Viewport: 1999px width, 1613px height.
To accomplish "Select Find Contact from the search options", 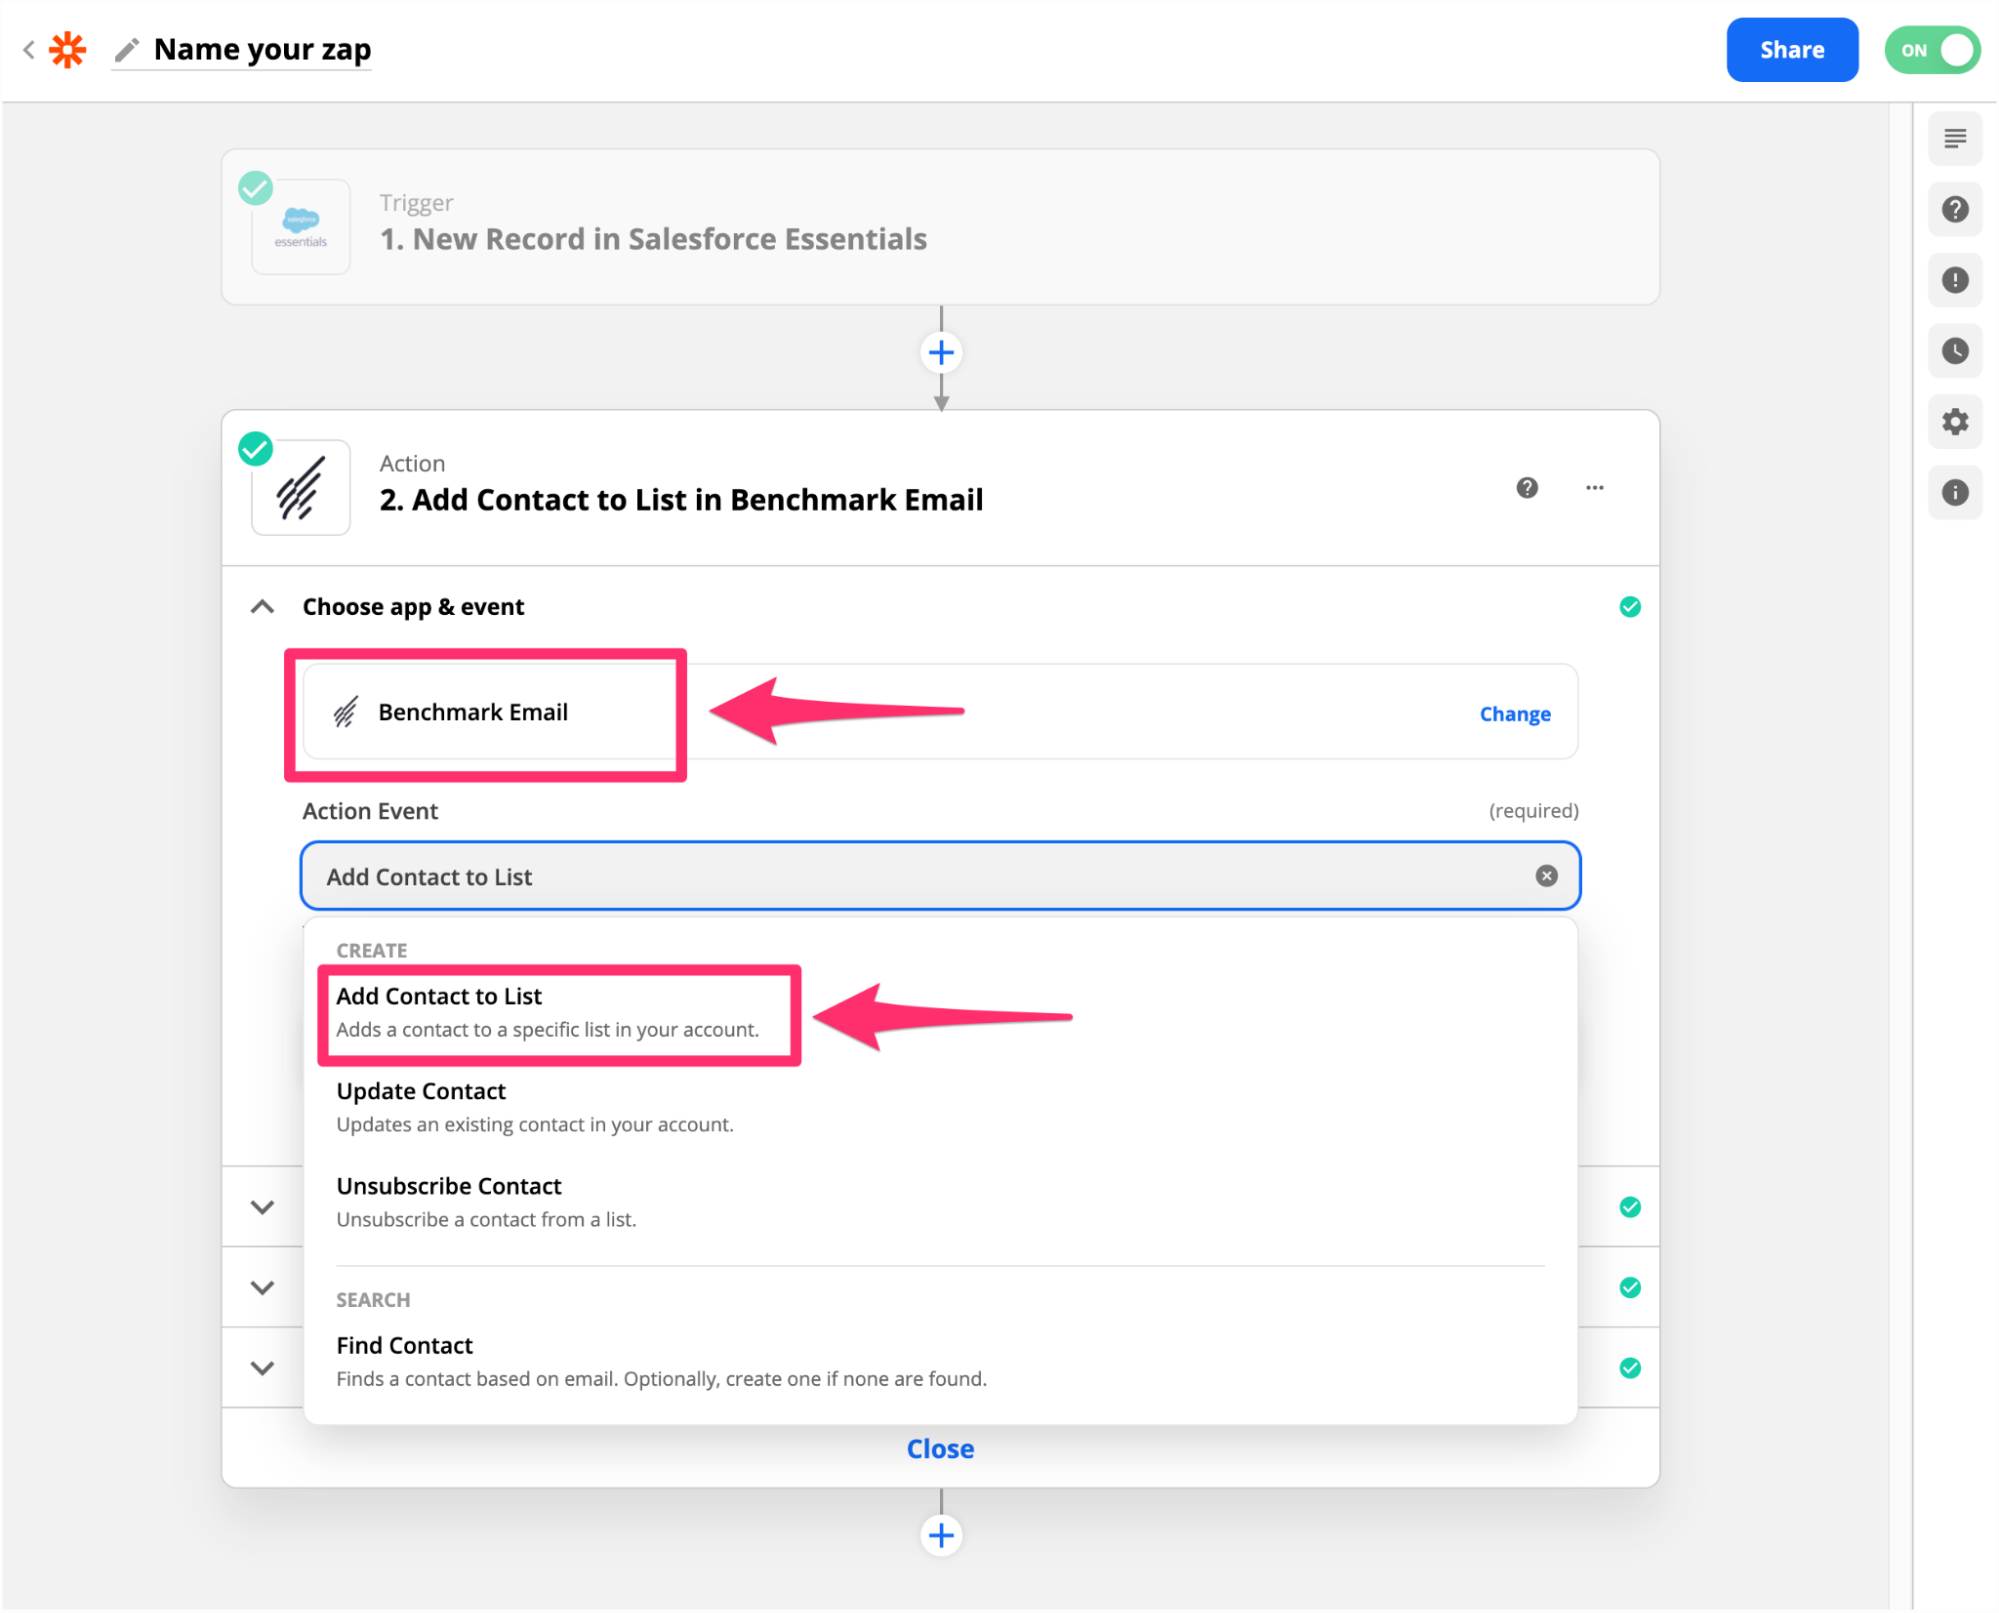I will click(404, 1346).
